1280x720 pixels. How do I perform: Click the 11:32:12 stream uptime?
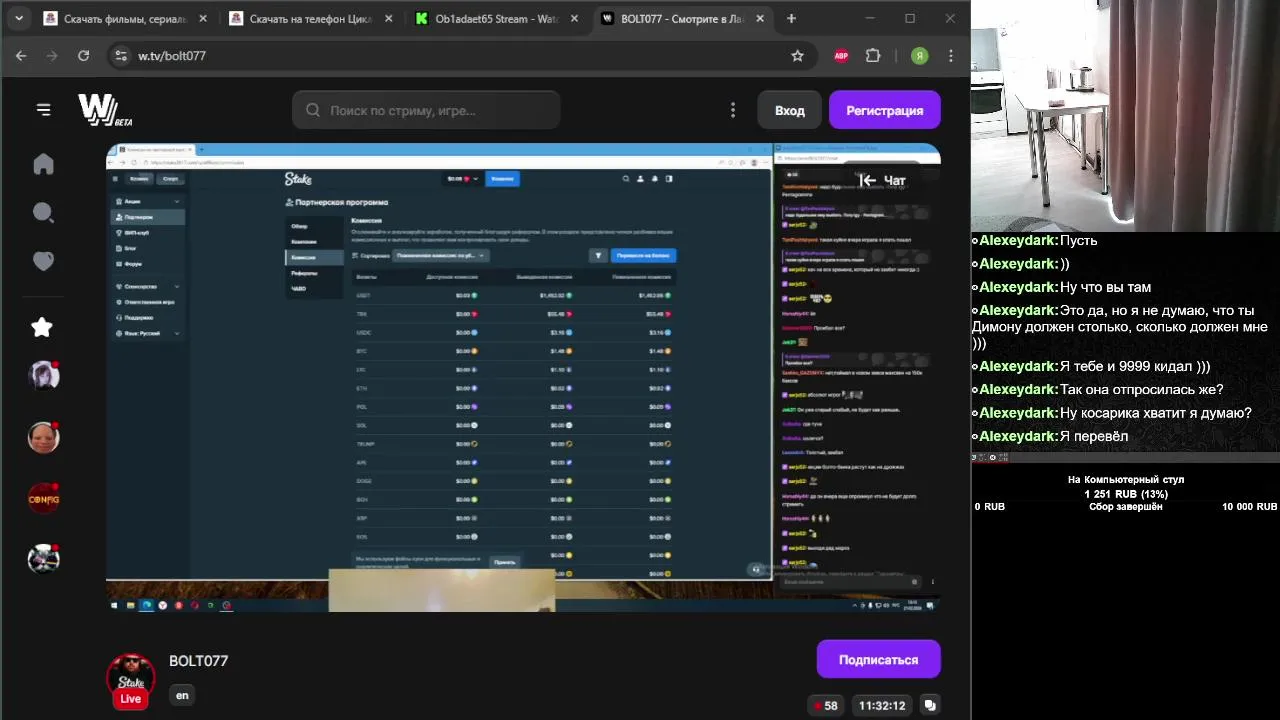click(882, 705)
